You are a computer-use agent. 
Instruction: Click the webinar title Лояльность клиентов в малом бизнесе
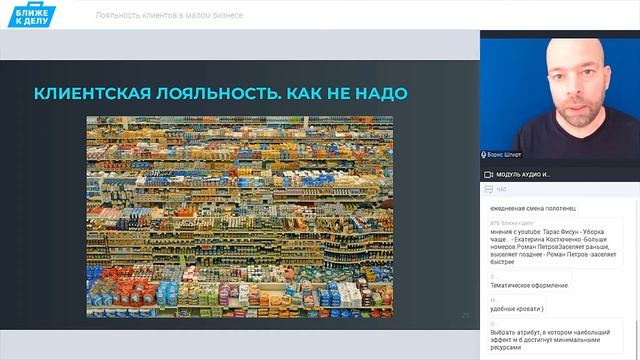pos(169,15)
